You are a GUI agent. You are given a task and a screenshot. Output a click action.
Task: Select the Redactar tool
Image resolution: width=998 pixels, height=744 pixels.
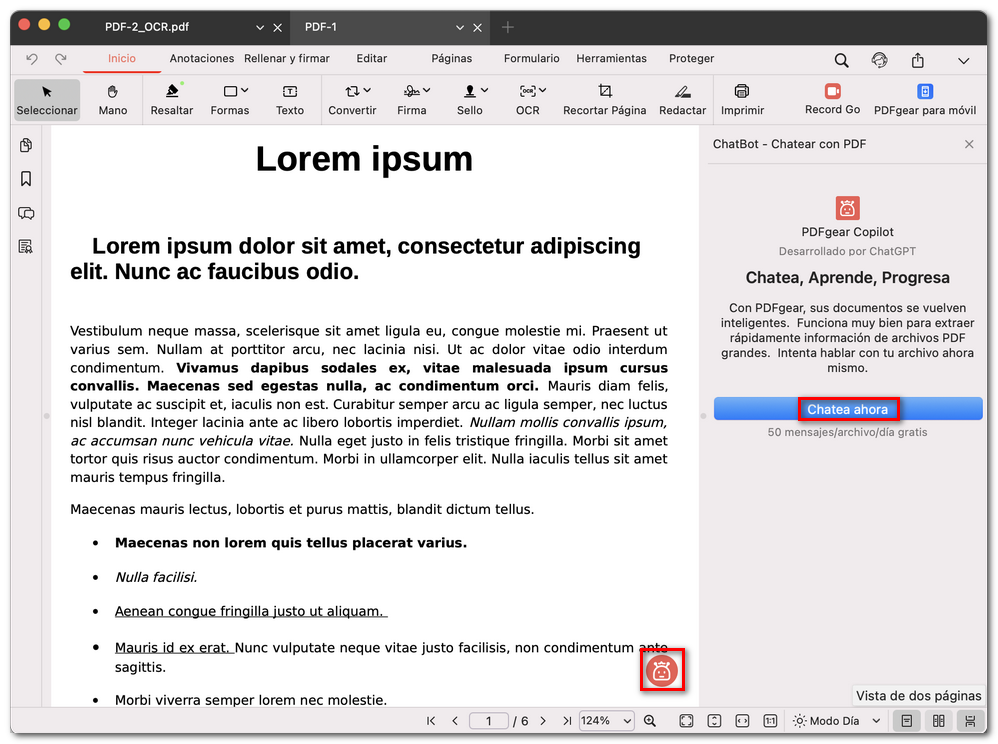[682, 99]
